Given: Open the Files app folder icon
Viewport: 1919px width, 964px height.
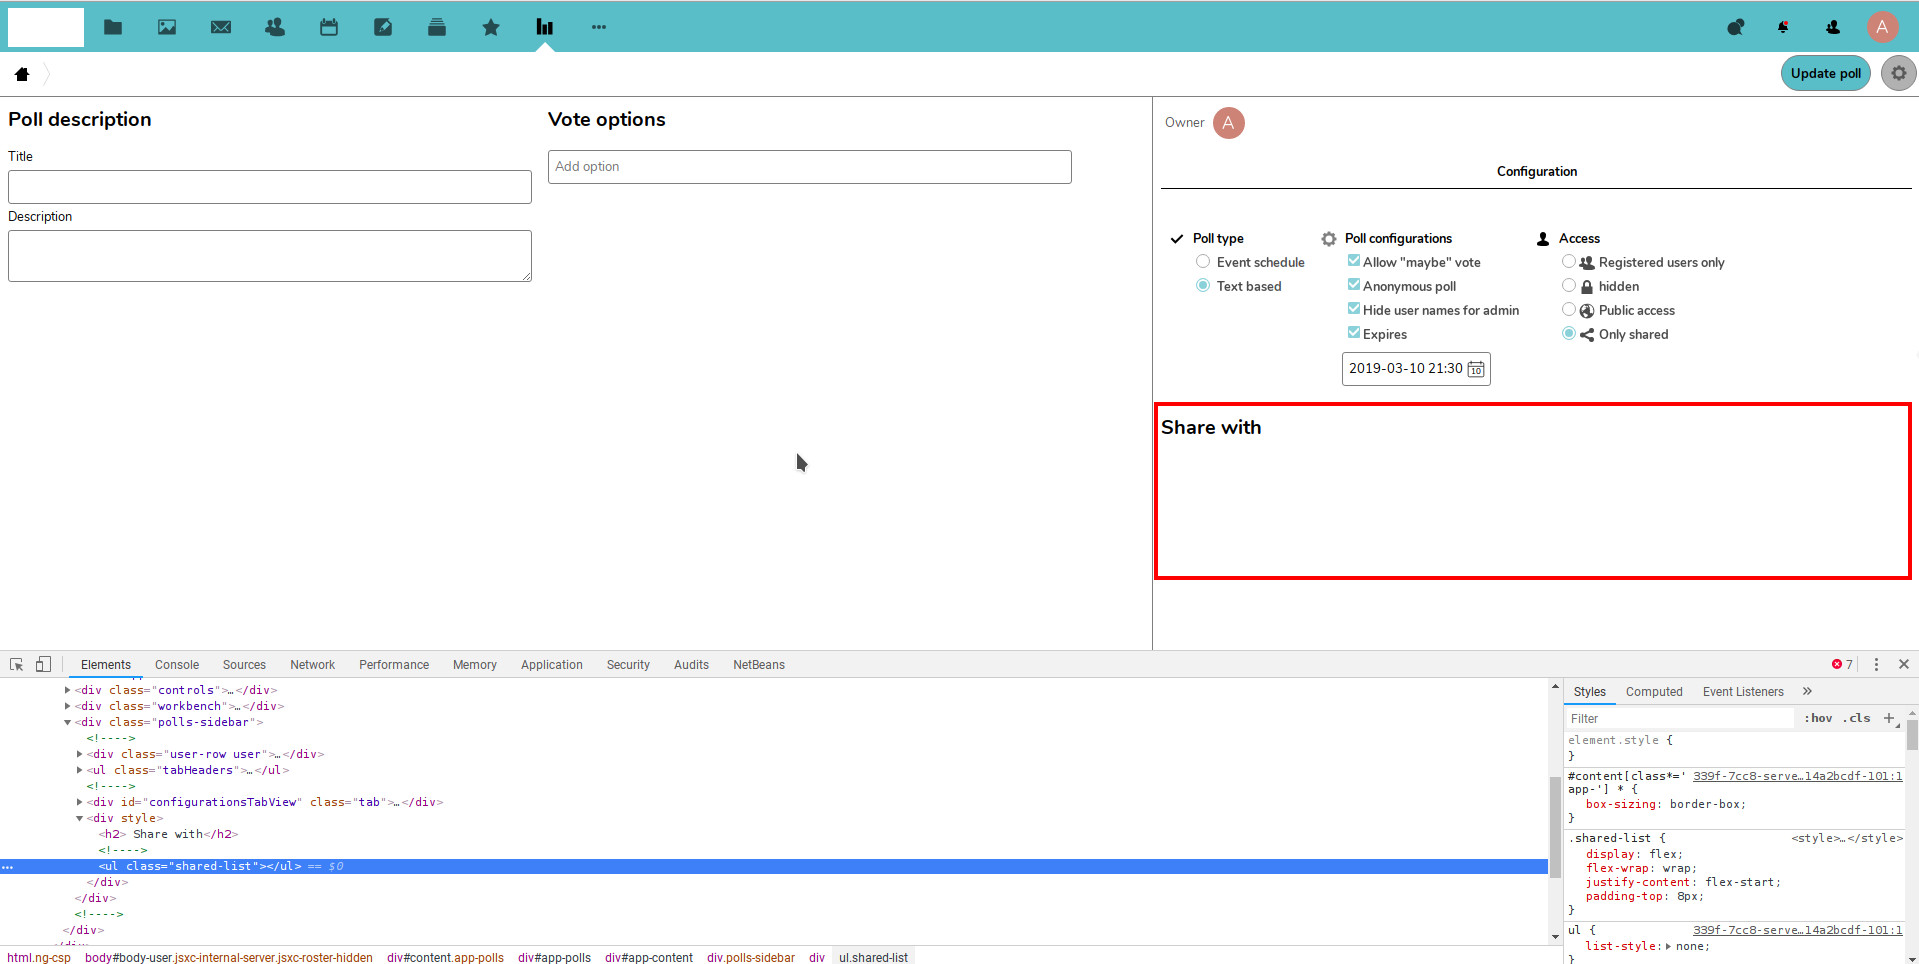Looking at the screenshot, I should click(x=113, y=27).
